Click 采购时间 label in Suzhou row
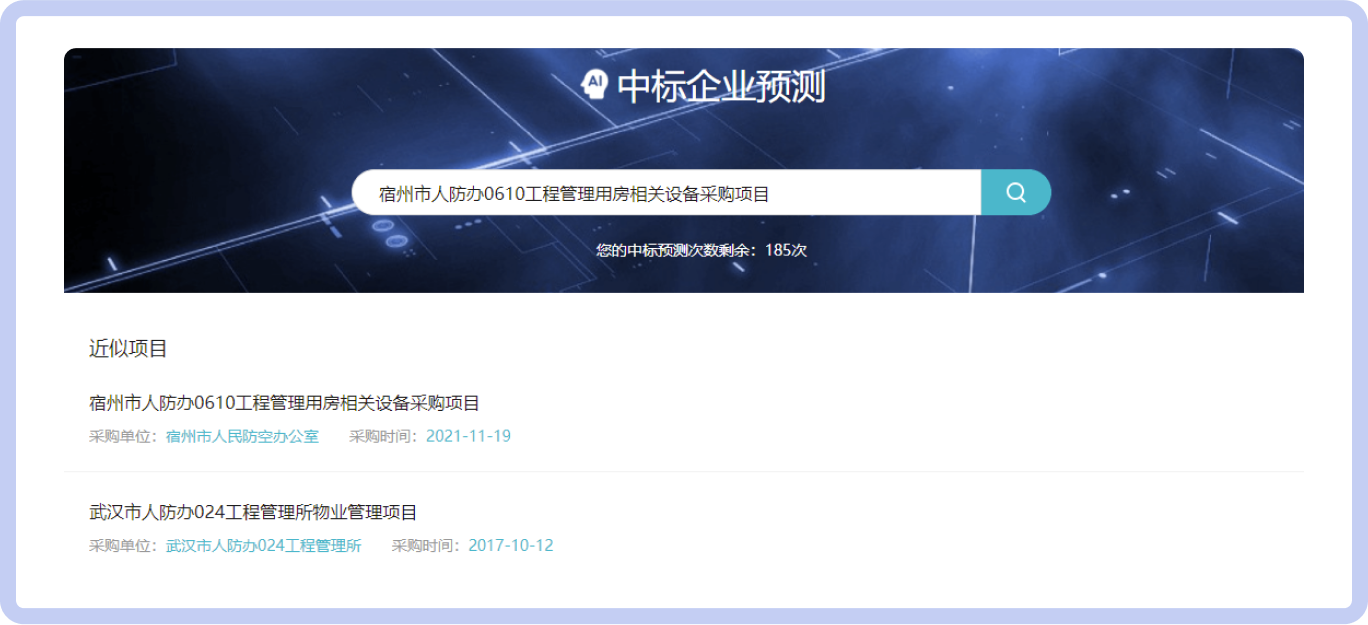1368x625 pixels. (384, 436)
